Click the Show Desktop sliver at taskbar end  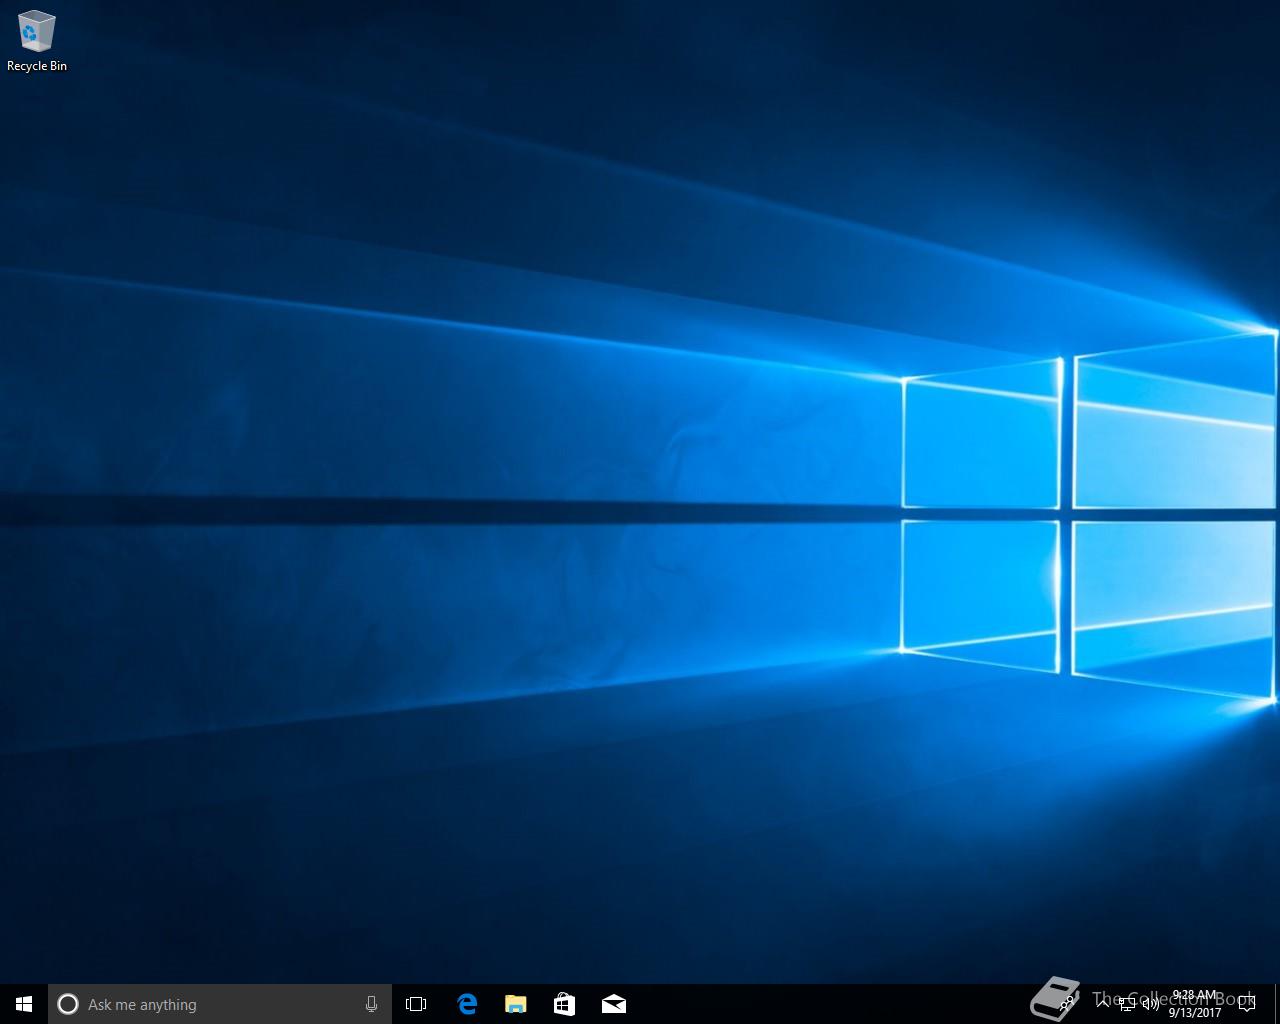pyautogui.click(x=1277, y=1004)
